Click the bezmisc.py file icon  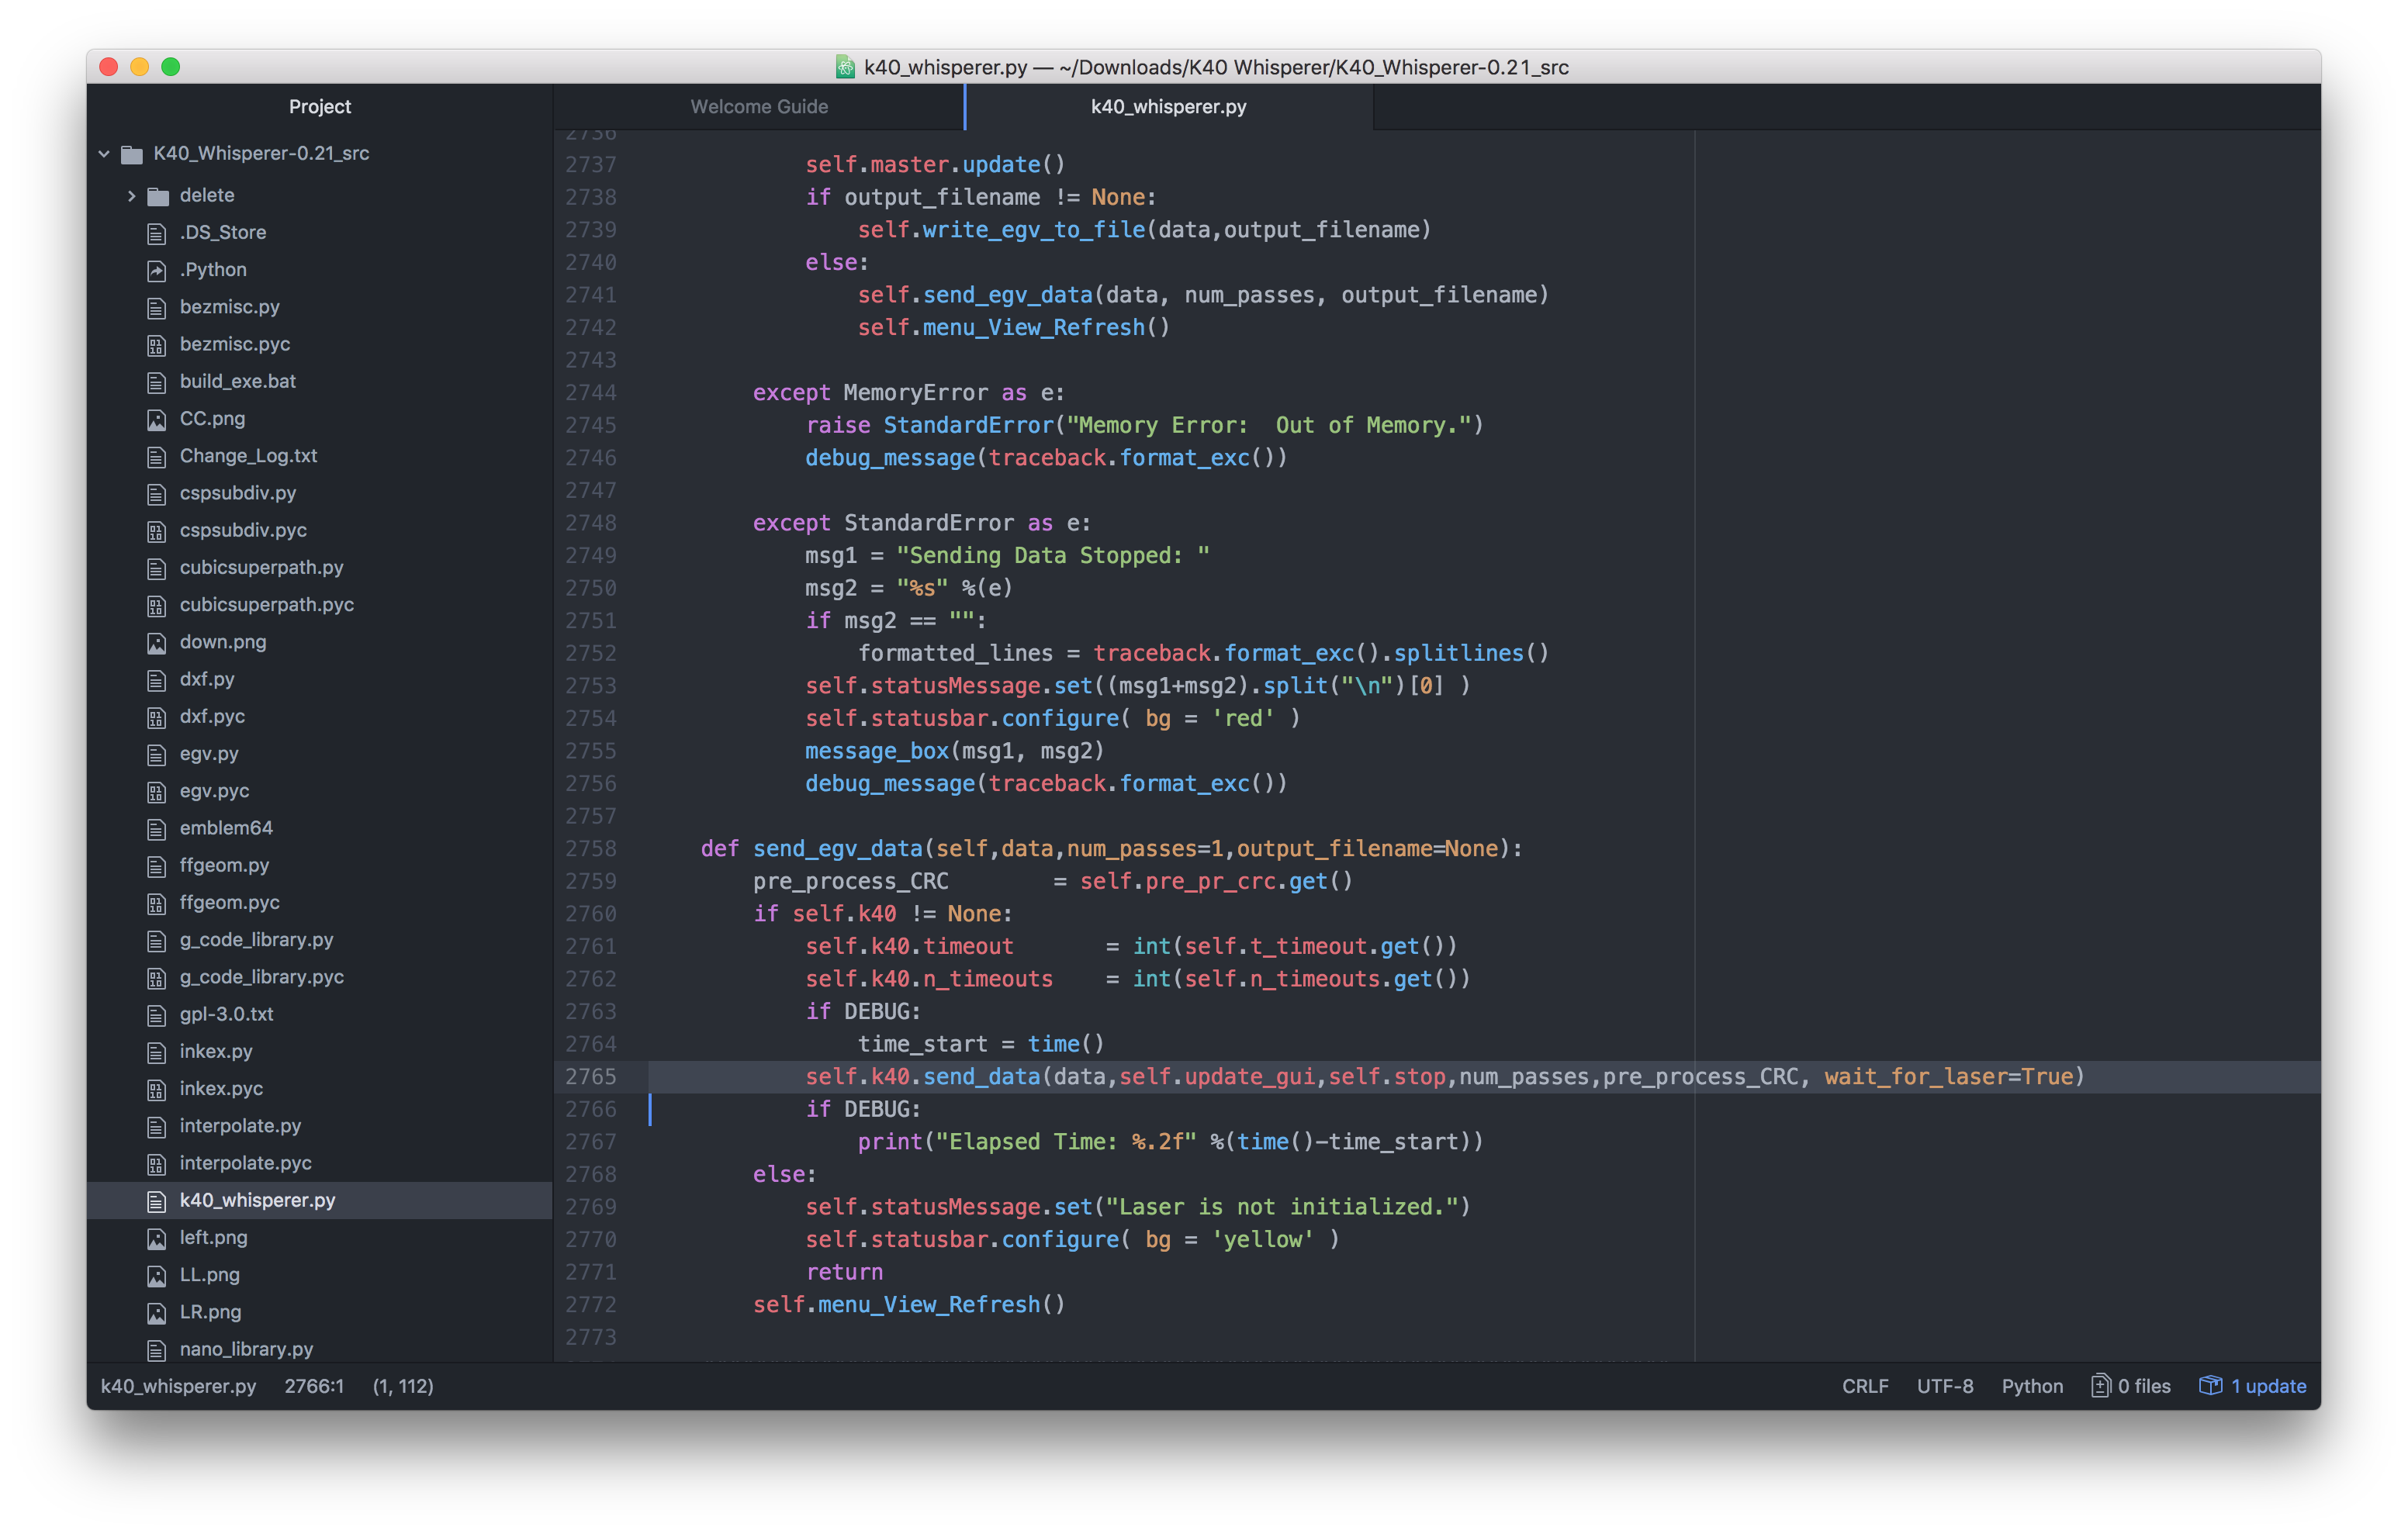[157, 307]
